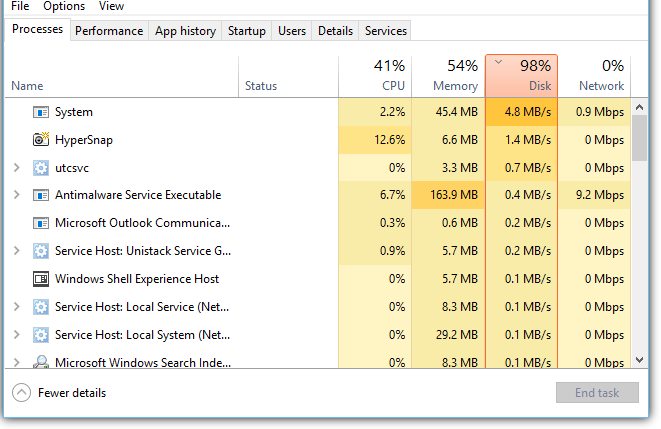Click the scrollbar down arrow
The height and width of the screenshot is (429, 661).
pos(640,360)
